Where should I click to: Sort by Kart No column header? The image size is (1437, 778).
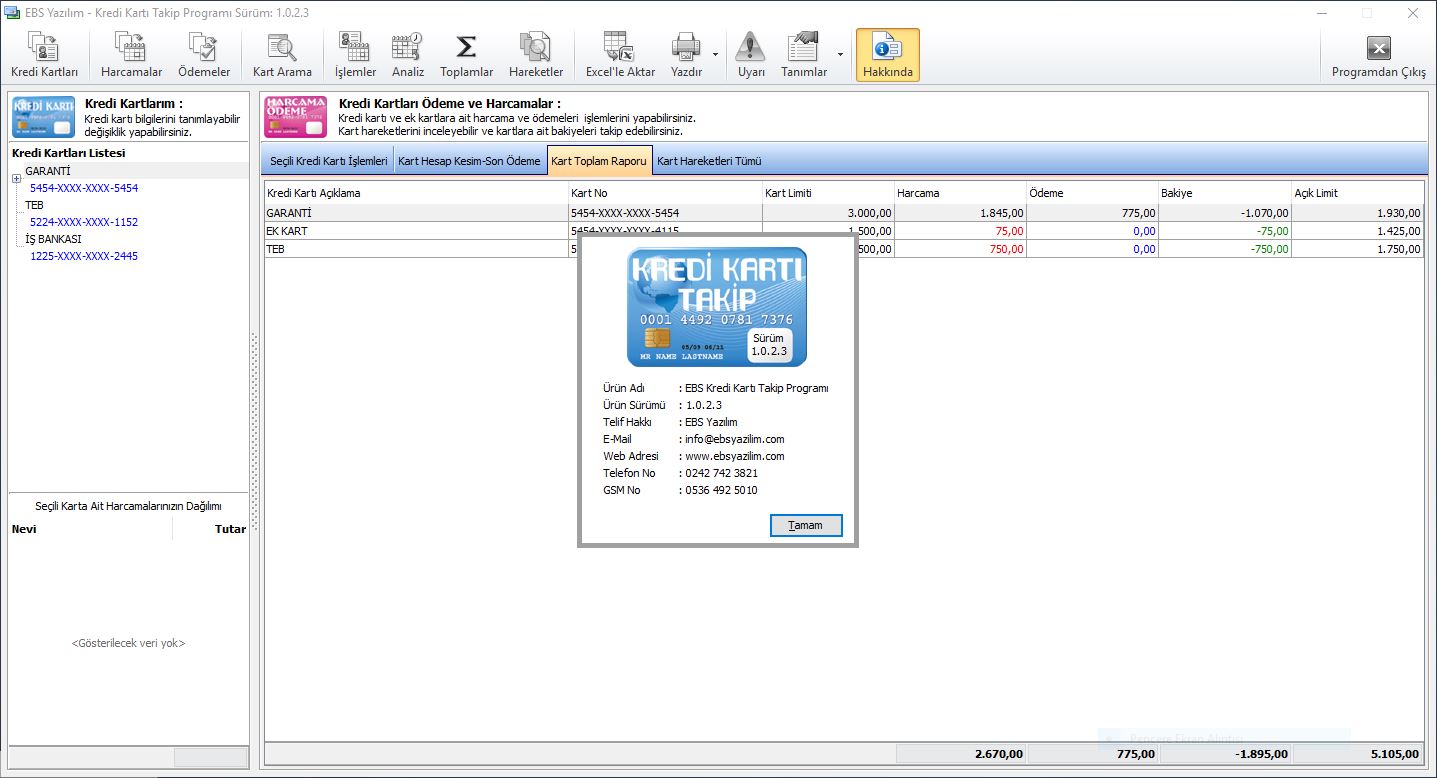665,193
